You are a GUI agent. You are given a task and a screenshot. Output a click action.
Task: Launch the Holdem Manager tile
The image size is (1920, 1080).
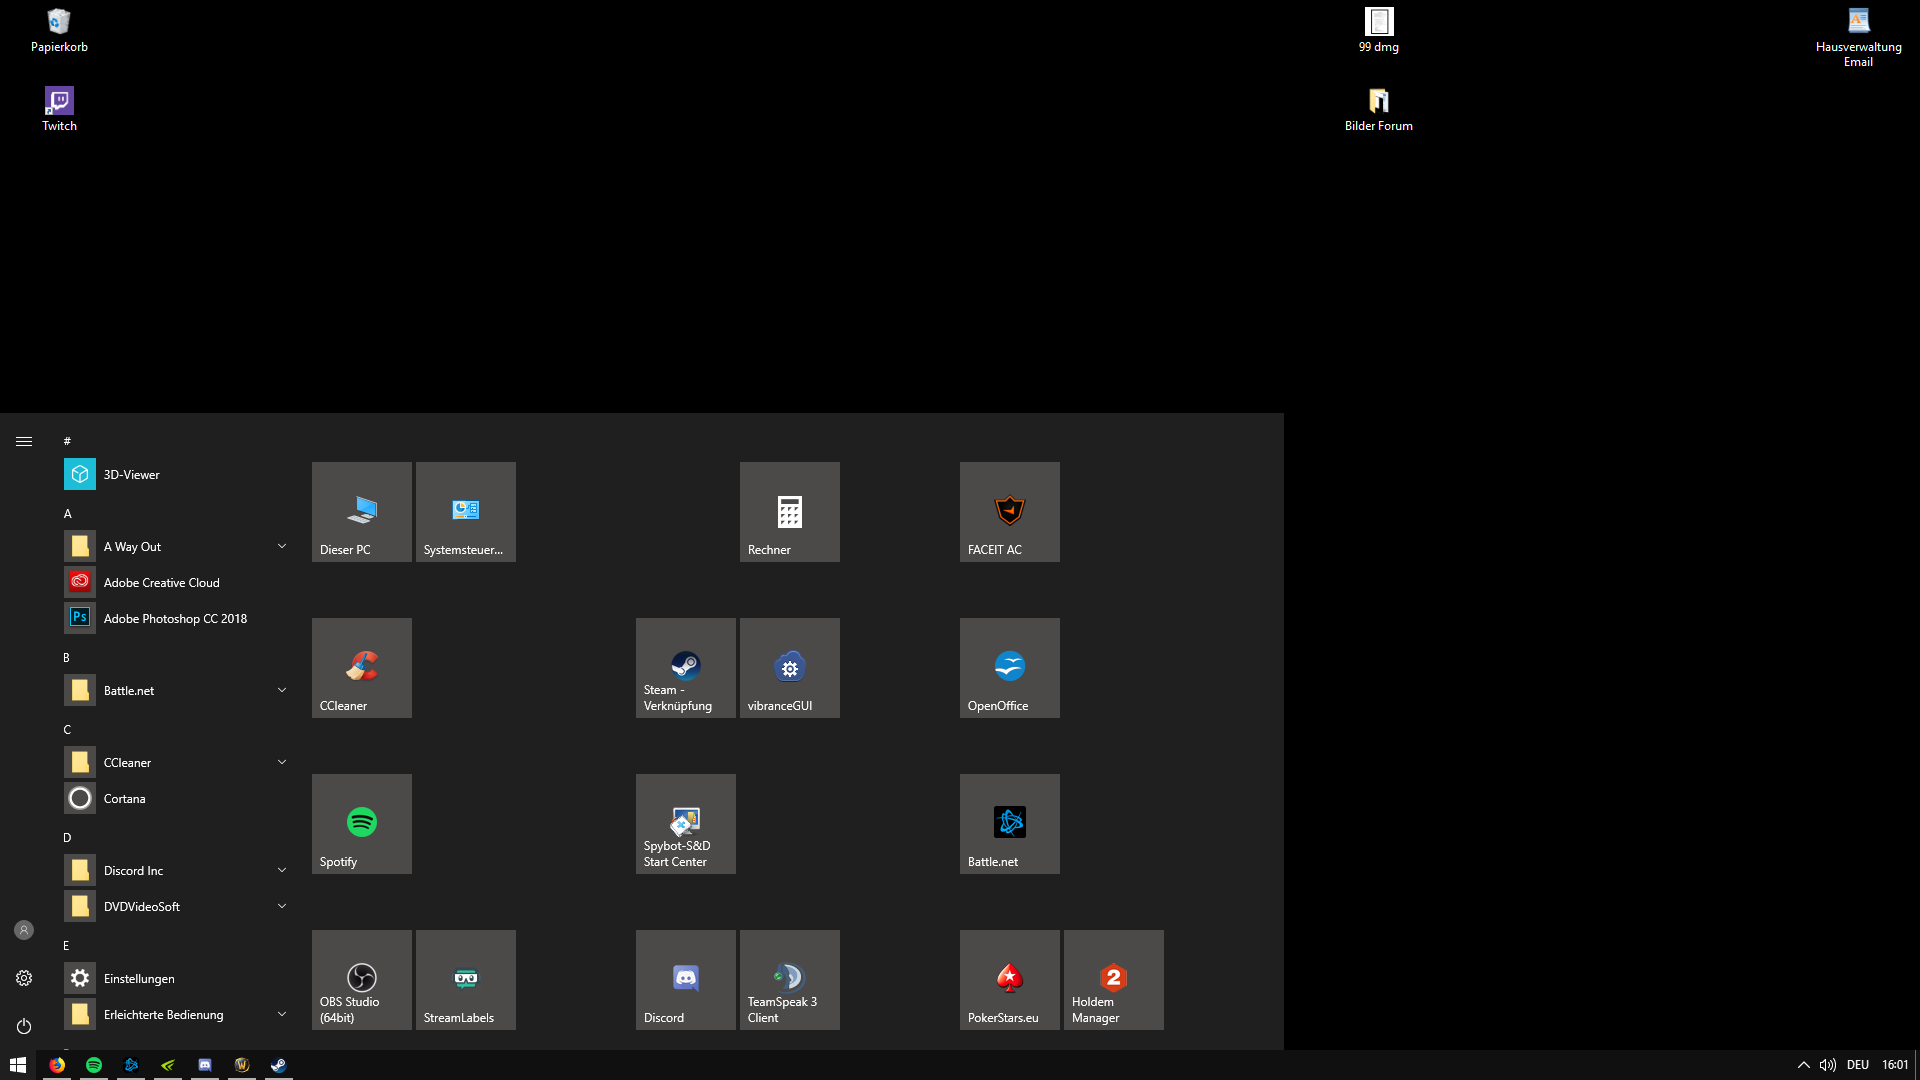[1114, 980]
